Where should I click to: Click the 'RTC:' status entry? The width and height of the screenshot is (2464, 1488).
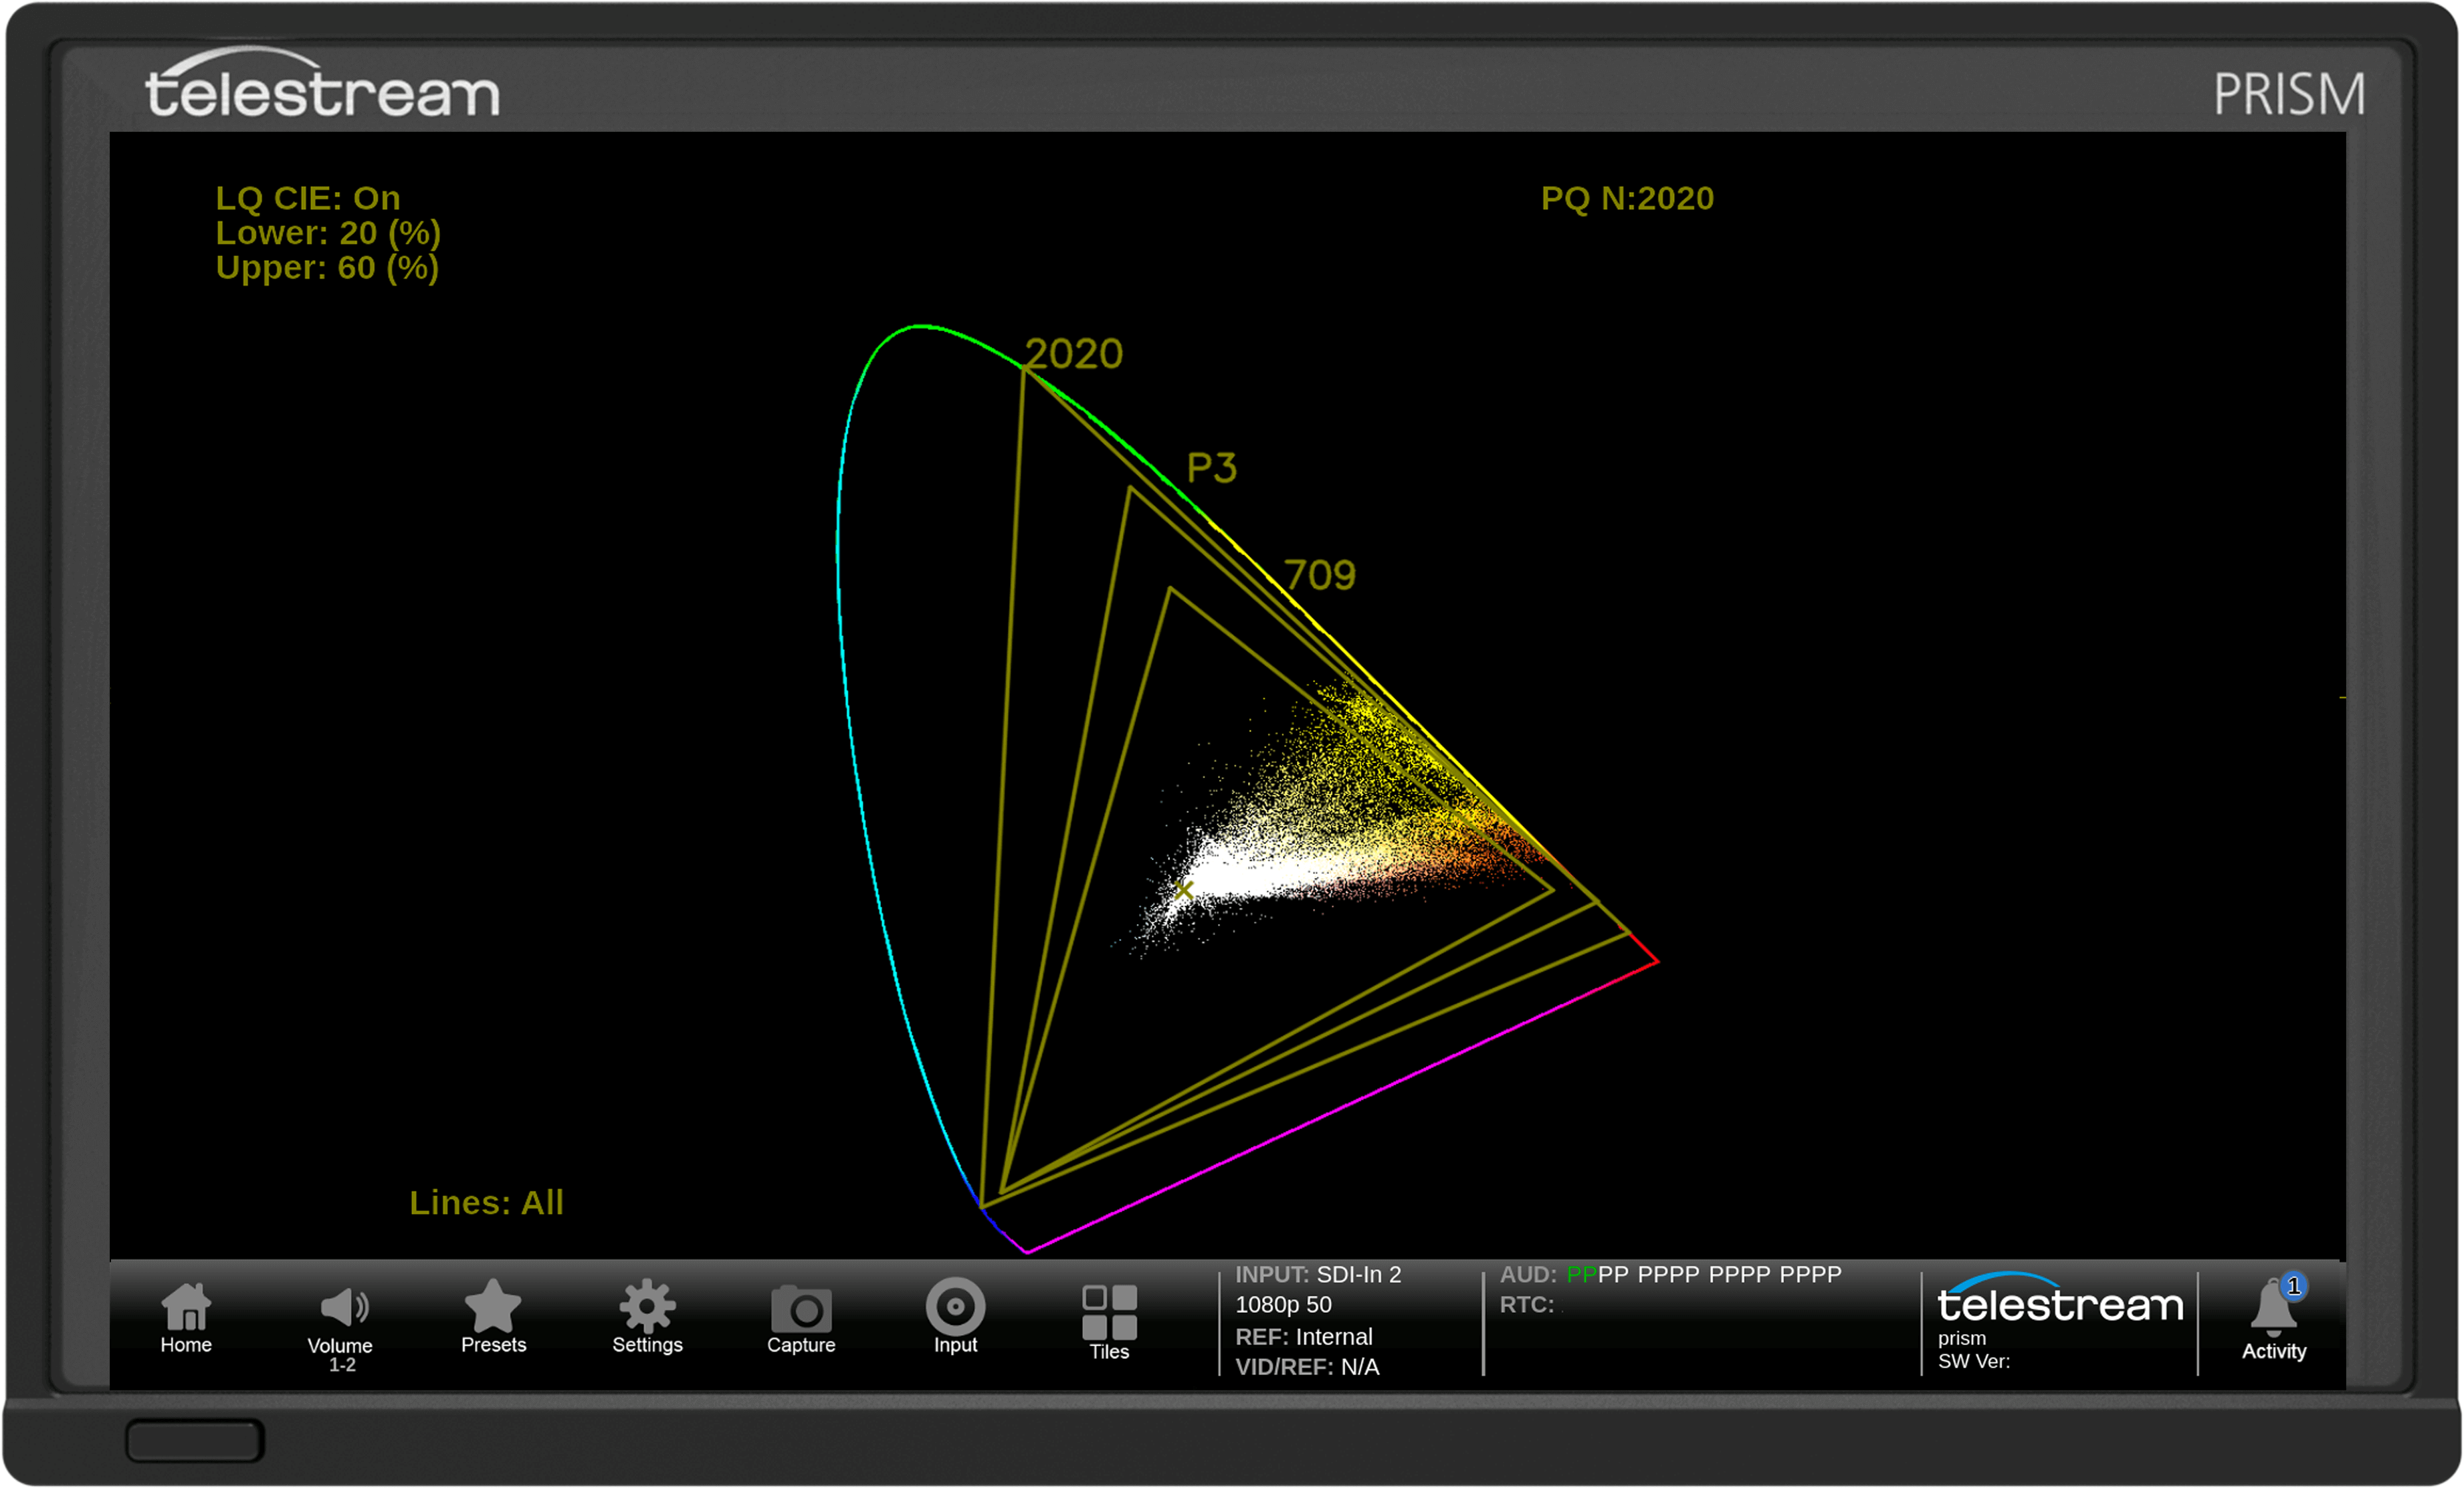click(1527, 1304)
